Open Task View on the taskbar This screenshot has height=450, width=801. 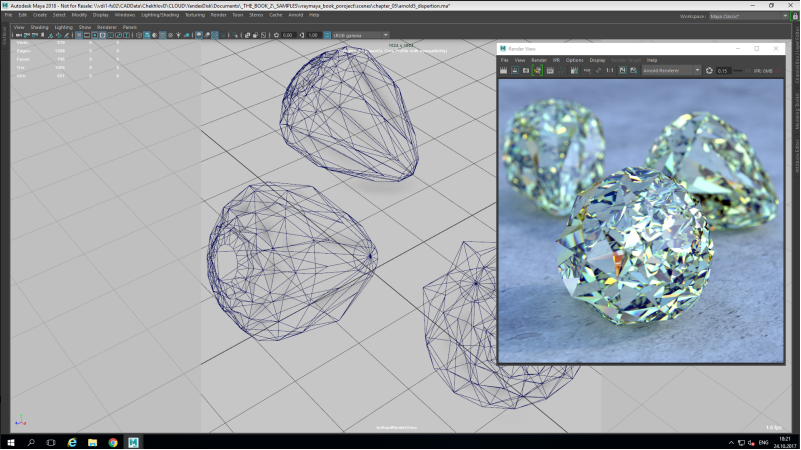click(51, 442)
